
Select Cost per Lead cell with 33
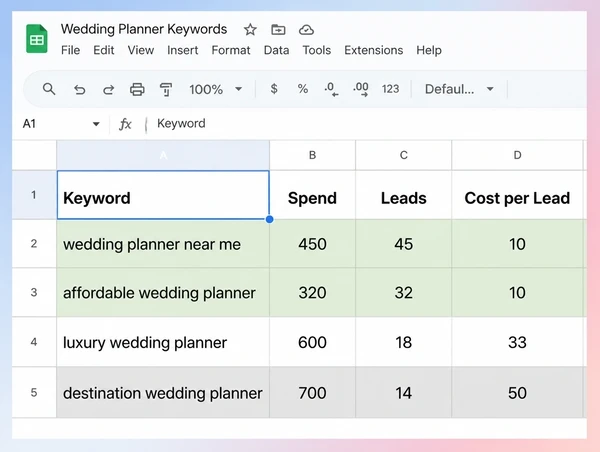(517, 342)
